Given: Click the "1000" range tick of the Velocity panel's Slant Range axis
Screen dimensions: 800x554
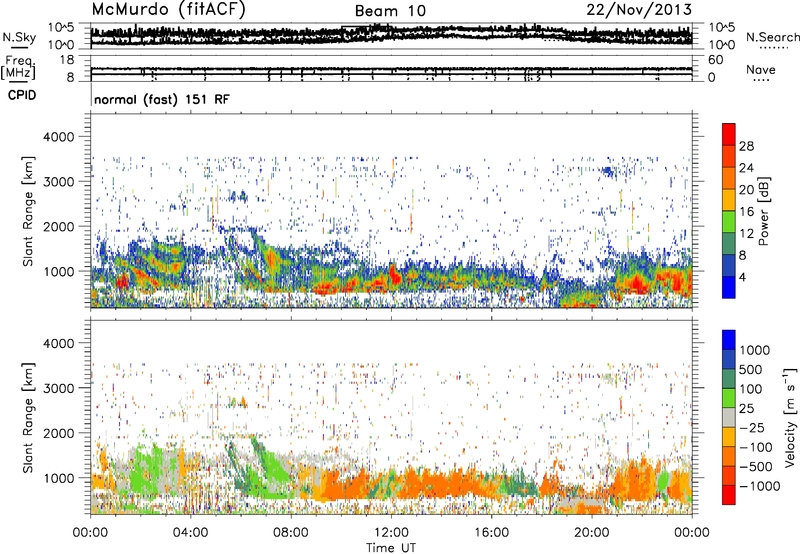Looking at the screenshot, I should pos(58,478).
